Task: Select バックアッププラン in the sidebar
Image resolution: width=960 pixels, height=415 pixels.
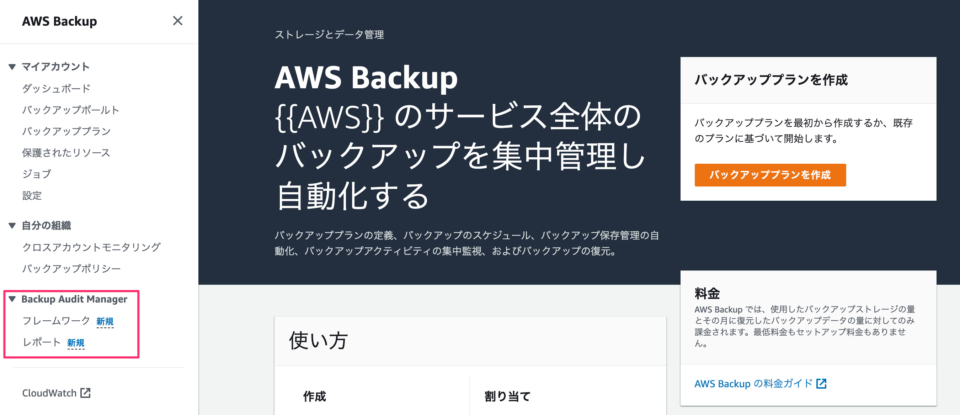Action: [x=66, y=131]
